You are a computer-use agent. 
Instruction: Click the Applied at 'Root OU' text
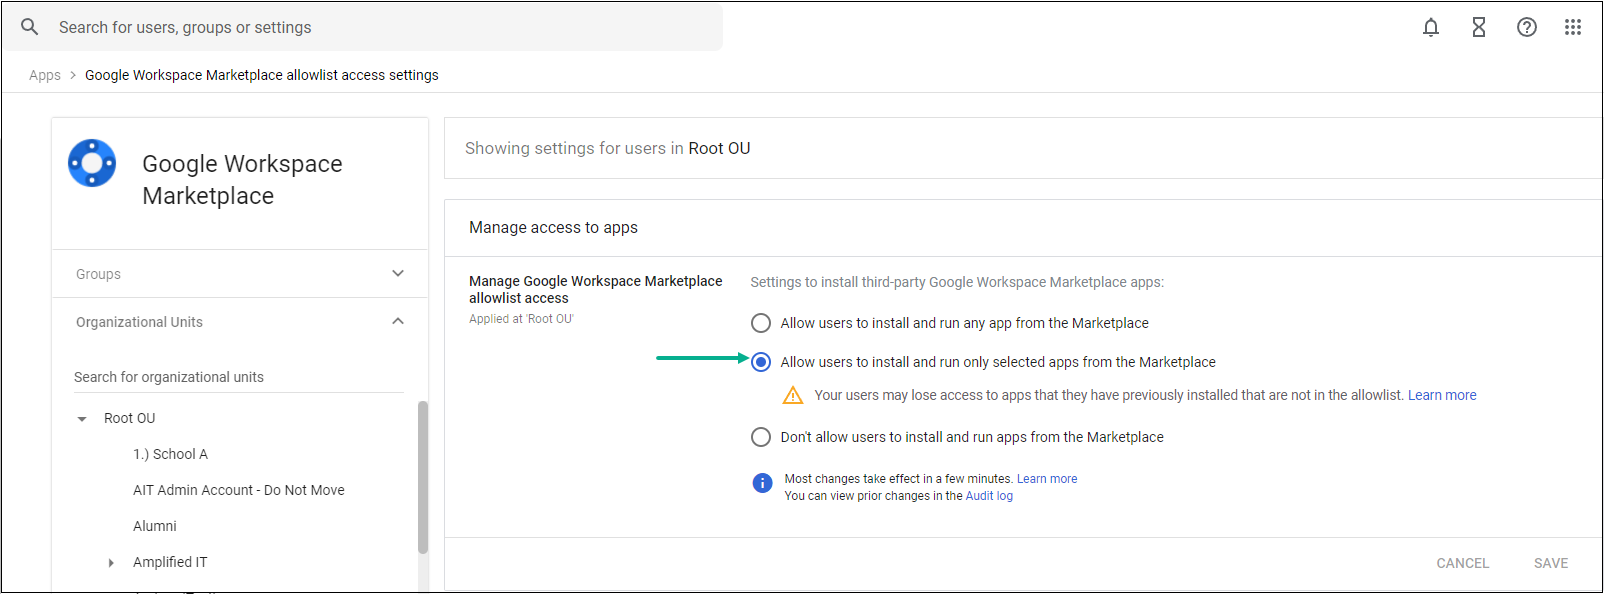coord(521,319)
